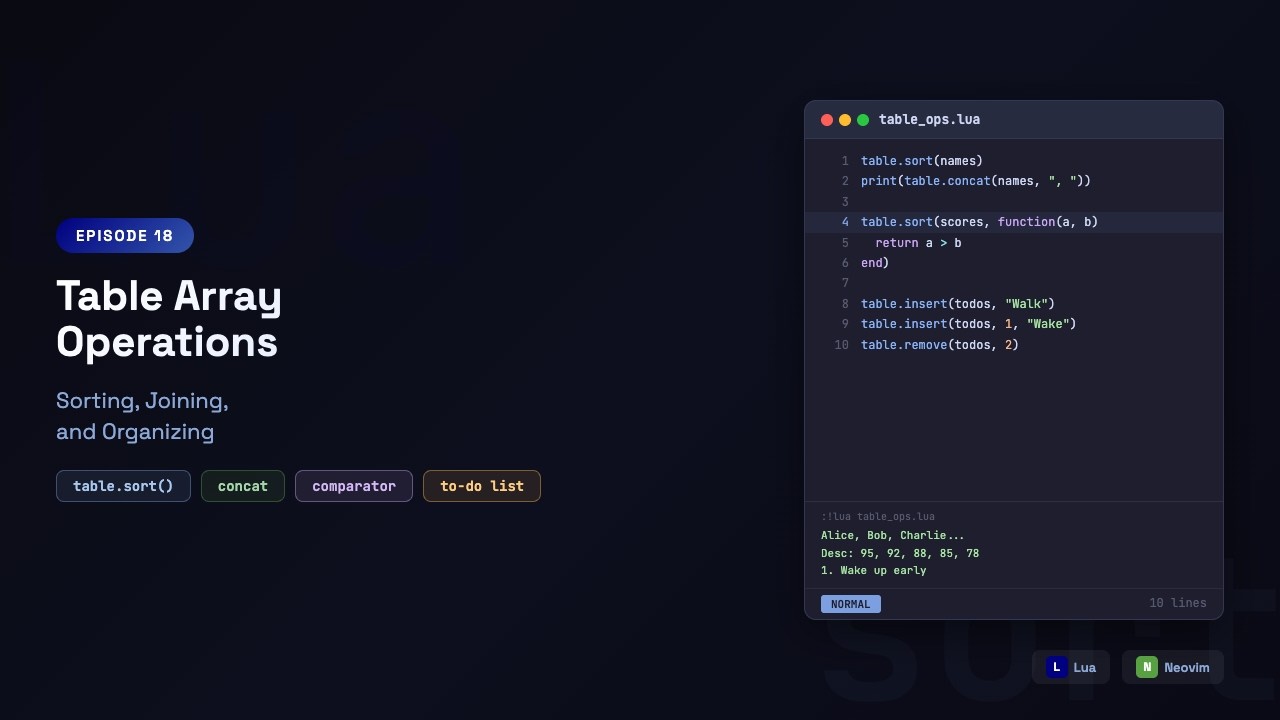Click output "1. Wake up early"
The width and height of the screenshot is (1280, 720).
pyautogui.click(x=874, y=571)
